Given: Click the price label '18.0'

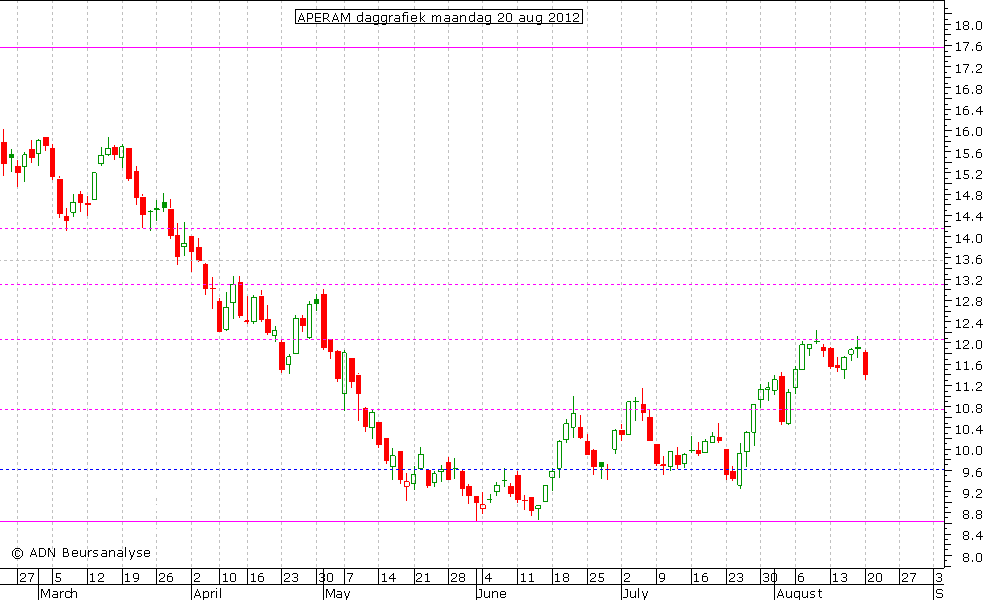Looking at the screenshot, I should point(968,26).
